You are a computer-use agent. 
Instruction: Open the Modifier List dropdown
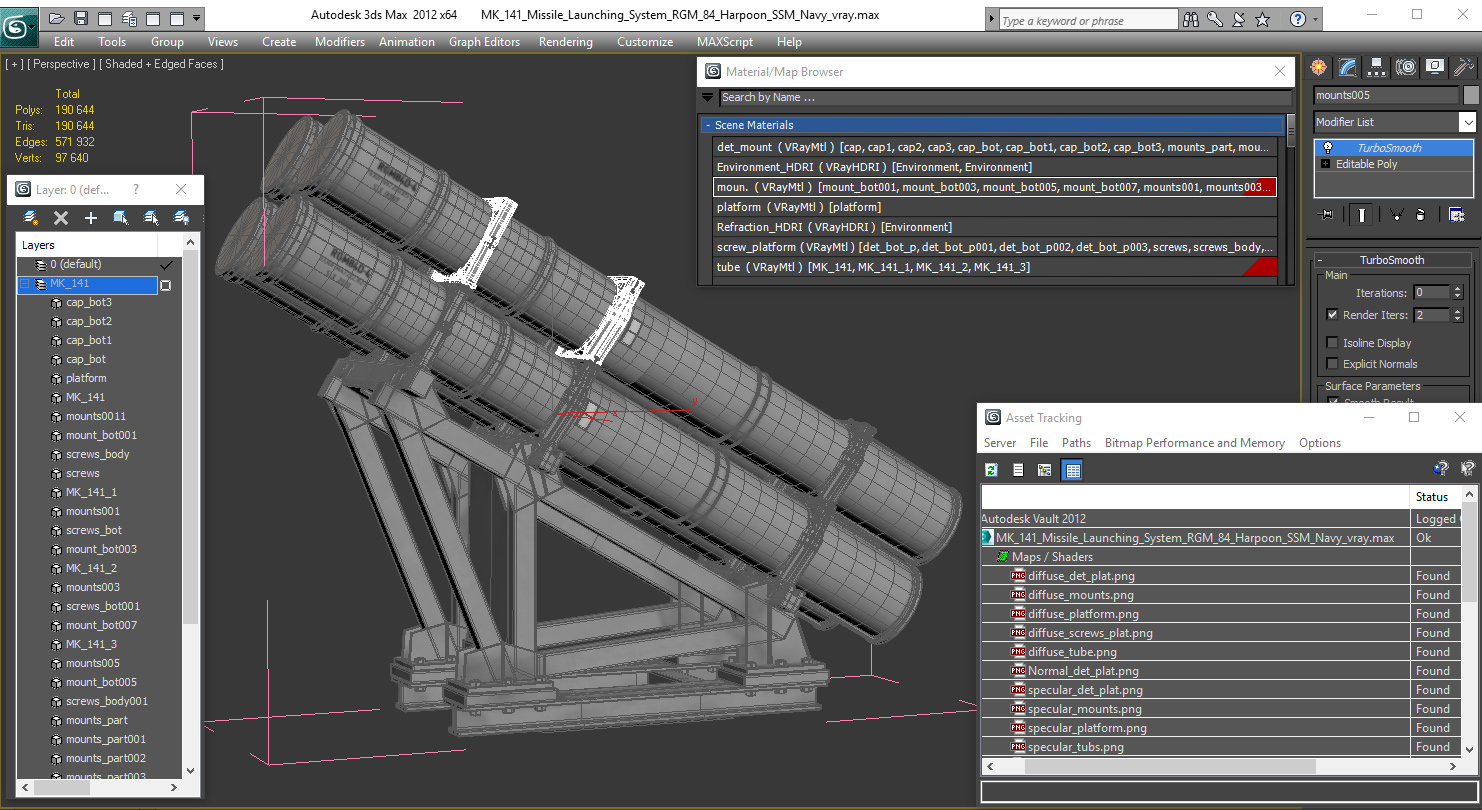coord(1467,122)
